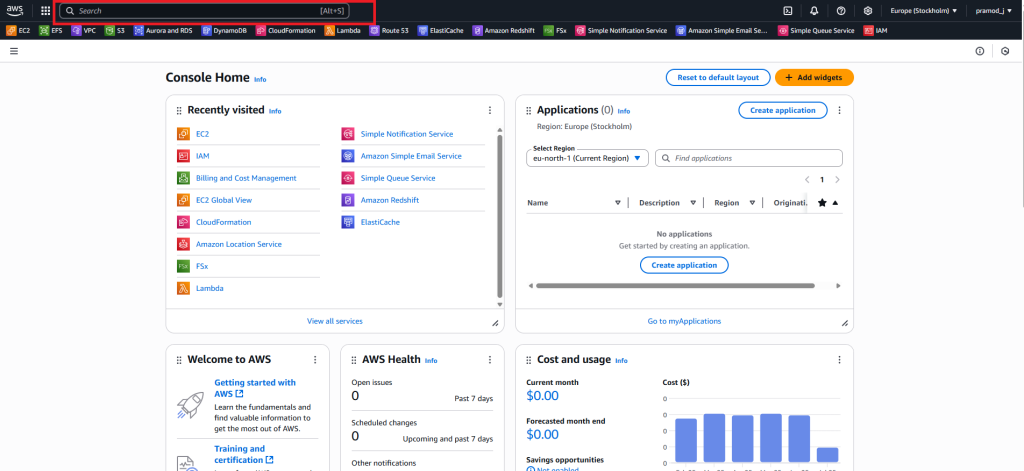Open Amazon Location Service in Recently visited

pos(238,244)
